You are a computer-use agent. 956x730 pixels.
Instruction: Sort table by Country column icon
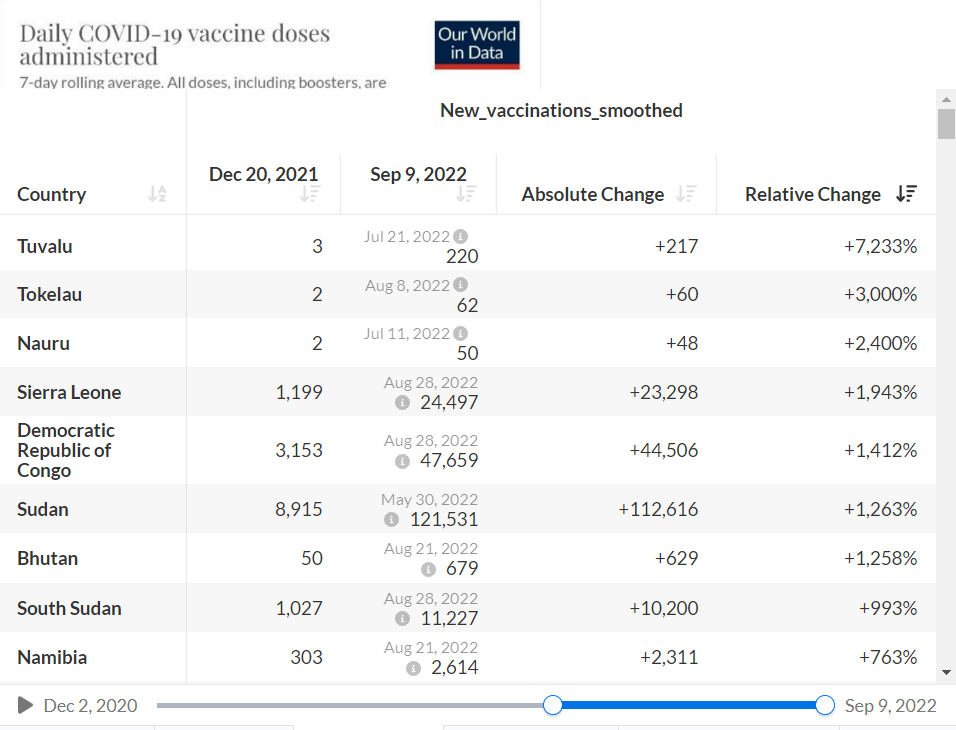(157, 194)
